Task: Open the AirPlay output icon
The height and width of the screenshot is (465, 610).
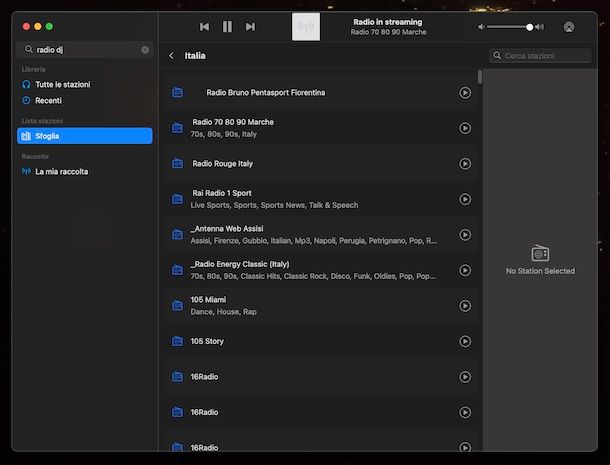Action: 569,27
